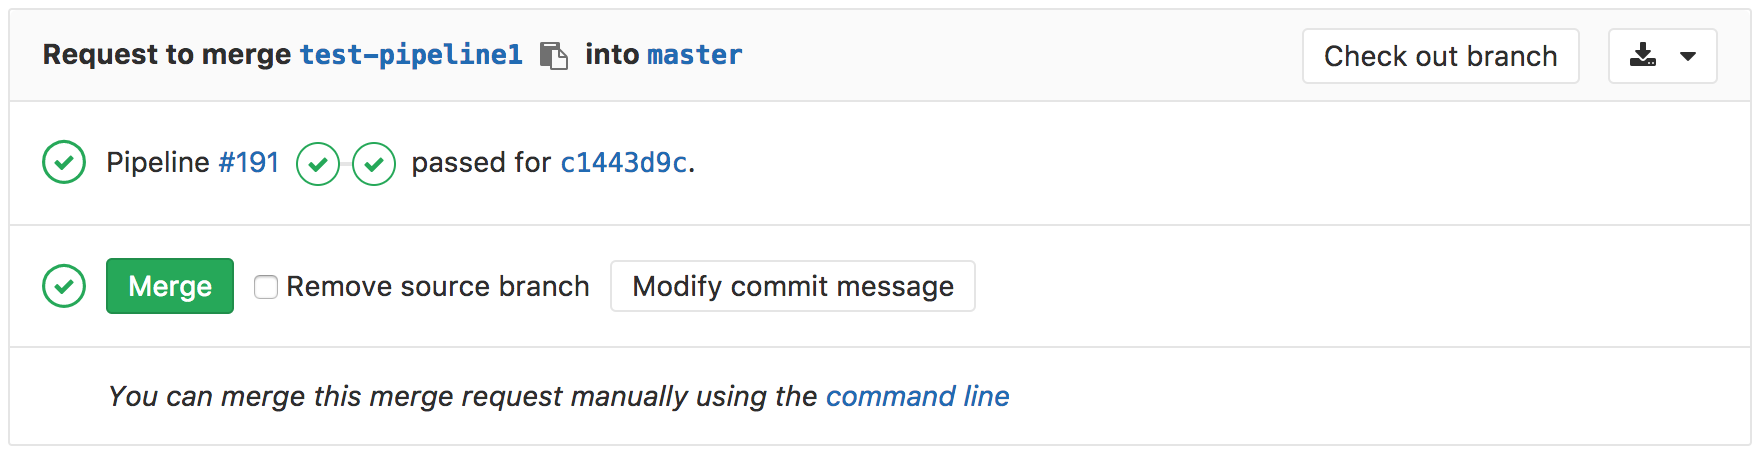Open the test-pipeline1 source branch link
The image size is (1762, 454).
(x=411, y=55)
